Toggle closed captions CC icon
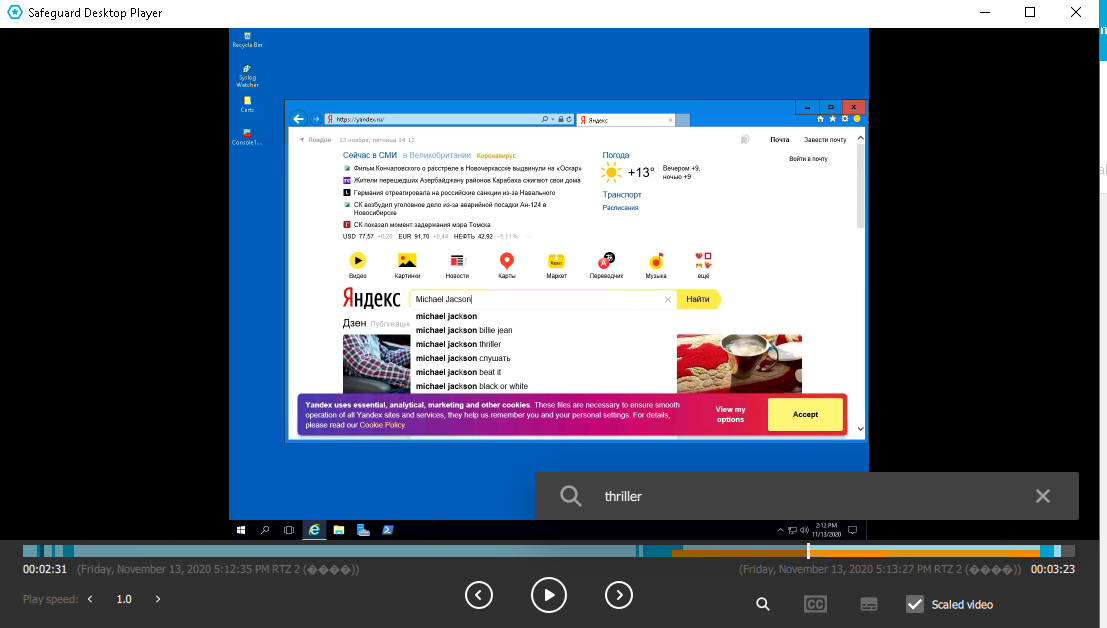Screen dimensions: 1107x628 [815, 604]
